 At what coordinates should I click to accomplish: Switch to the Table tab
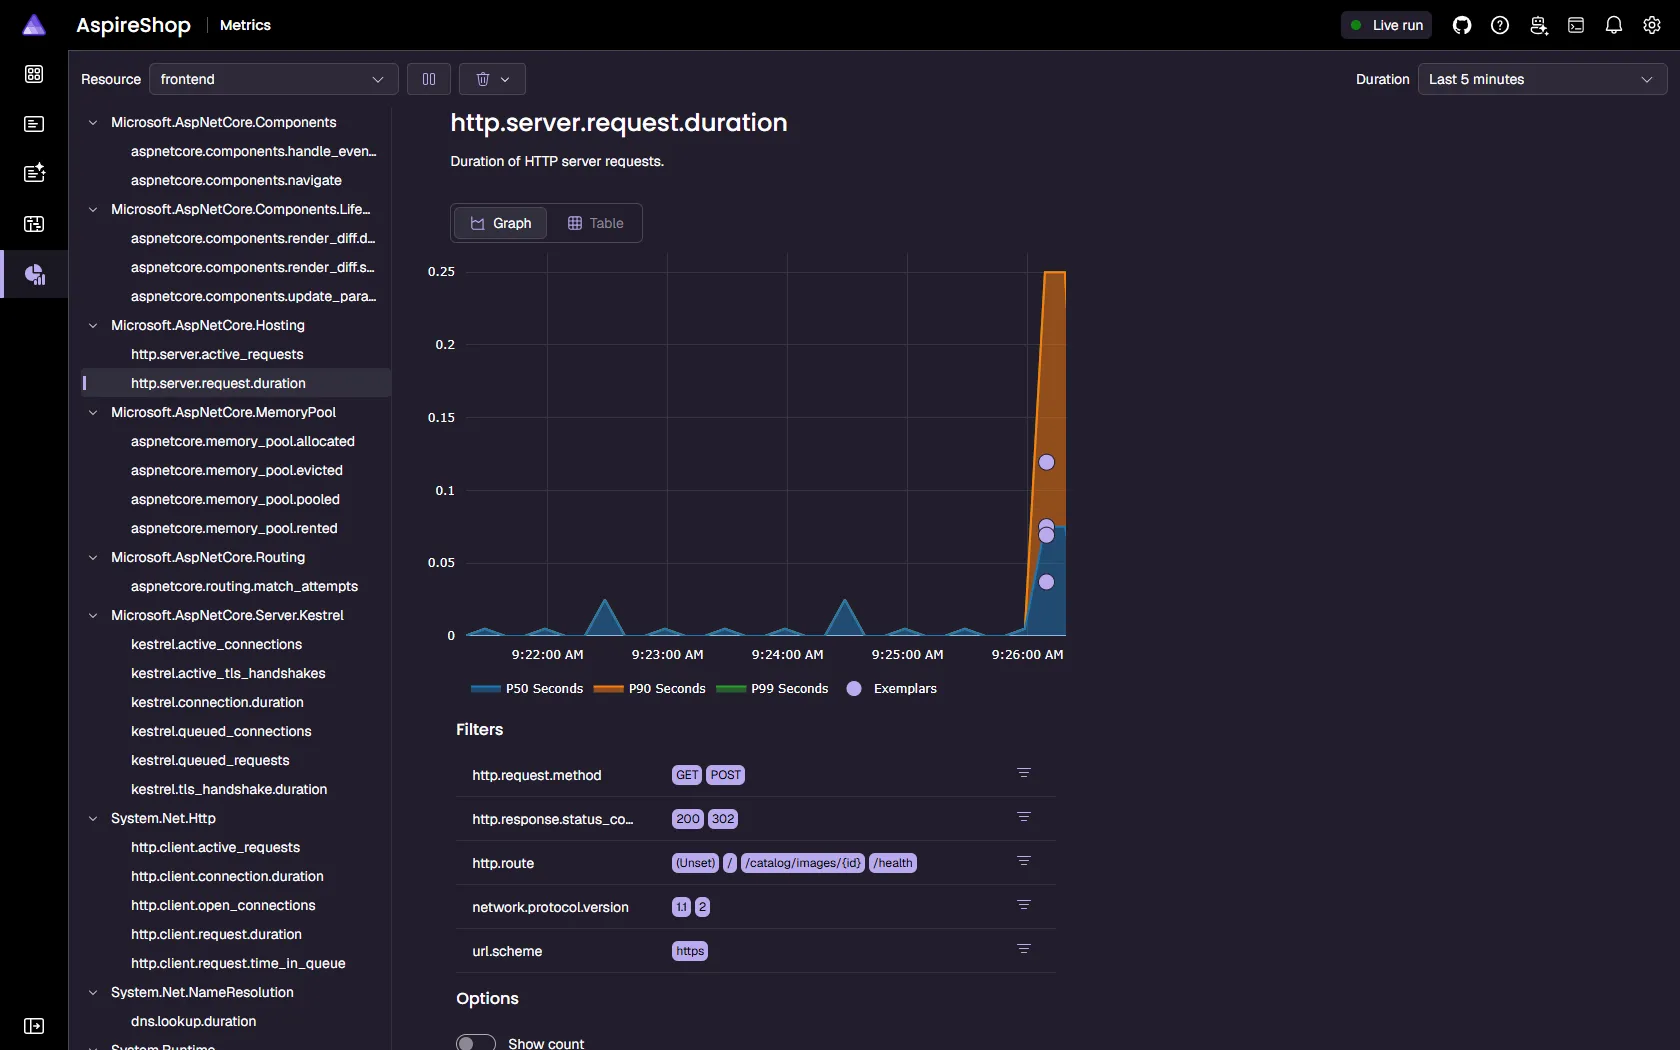[595, 223]
